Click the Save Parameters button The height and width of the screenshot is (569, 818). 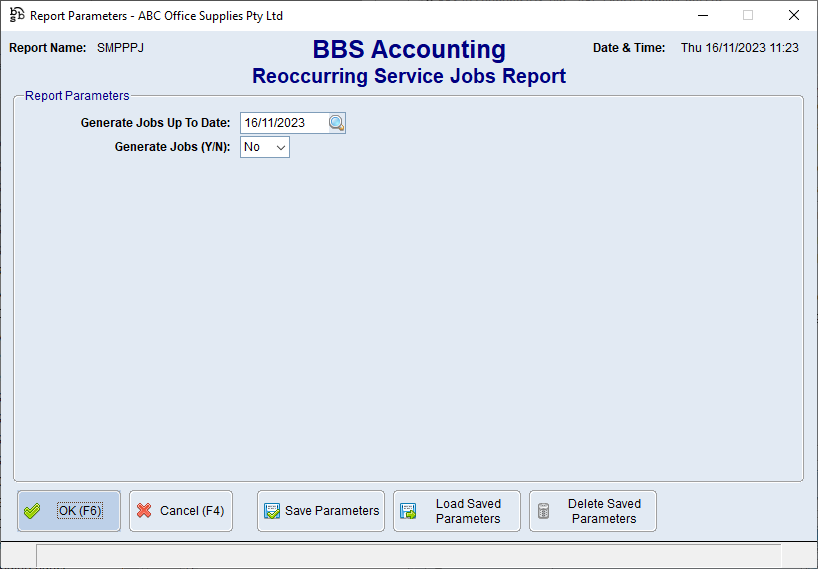(x=321, y=511)
